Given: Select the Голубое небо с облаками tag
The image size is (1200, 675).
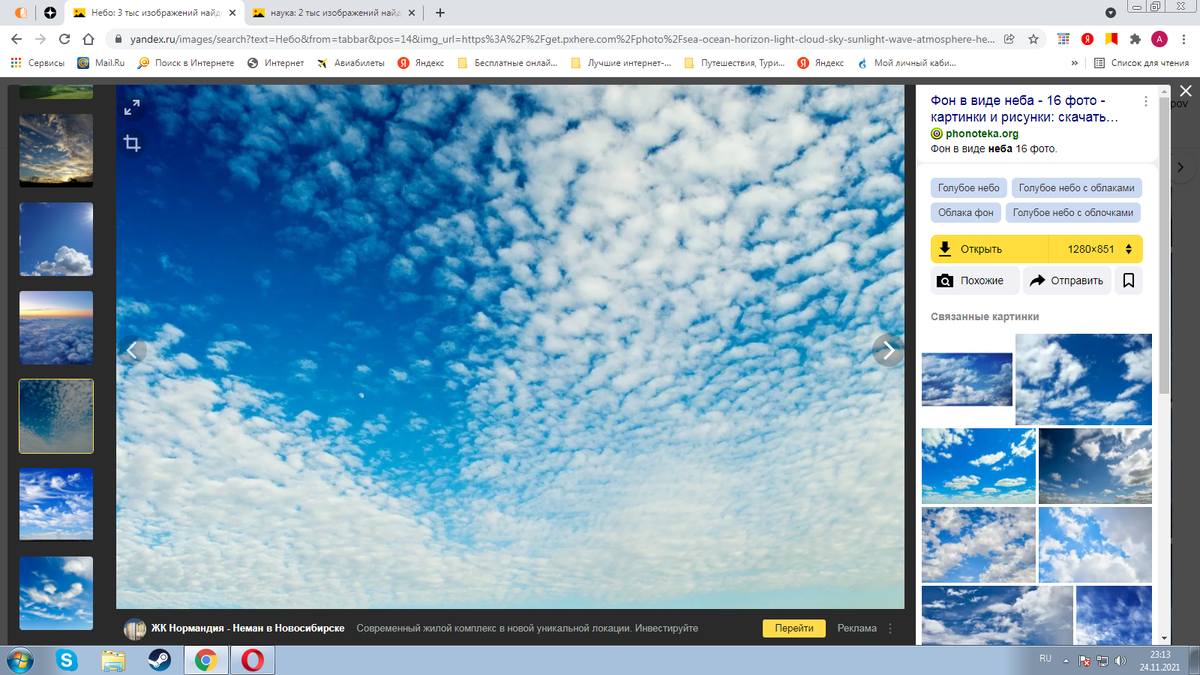Looking at the screenshot, I should pyautogui.click(x=1077, y=188).
